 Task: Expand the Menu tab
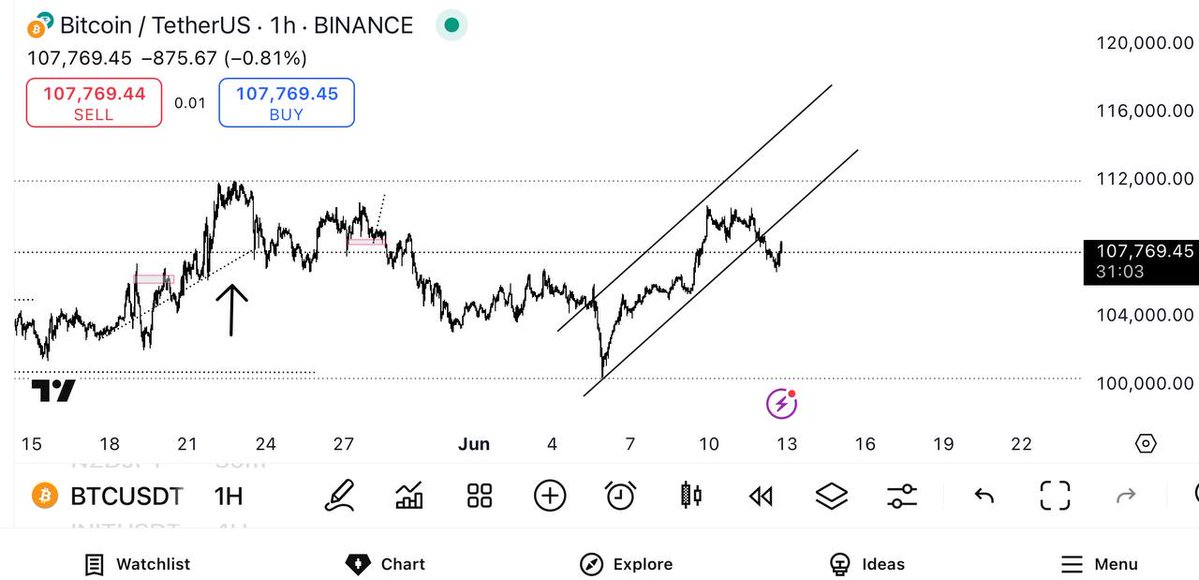coord(1099,565)
